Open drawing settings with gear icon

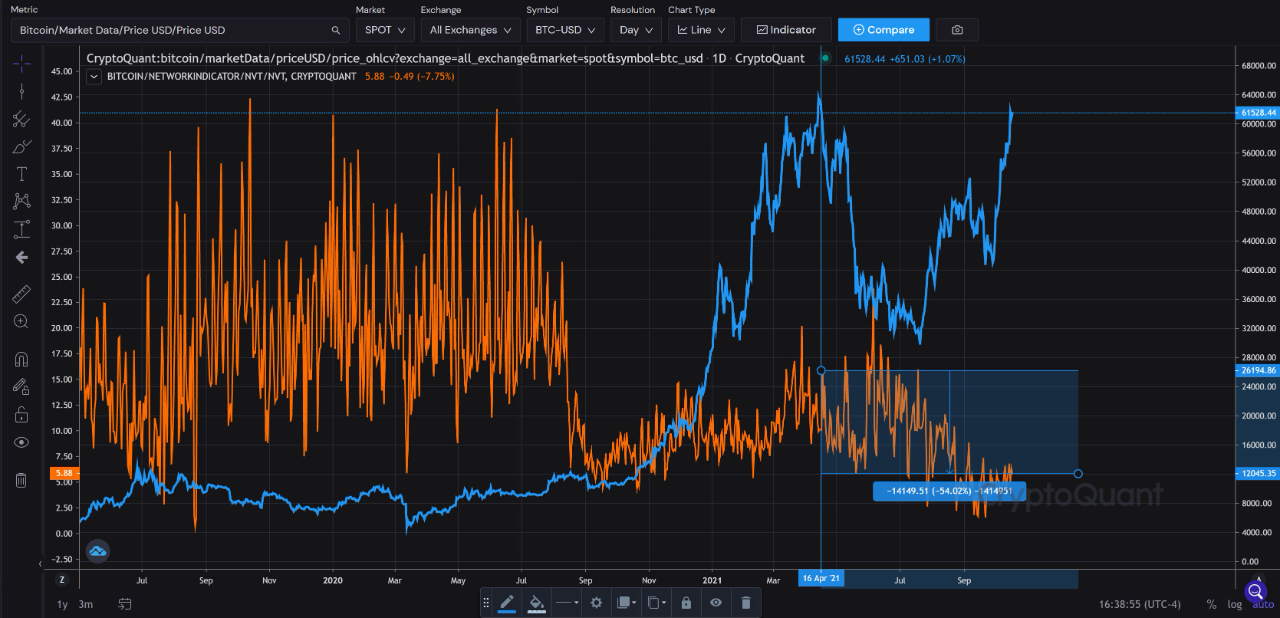coord(596,602)
